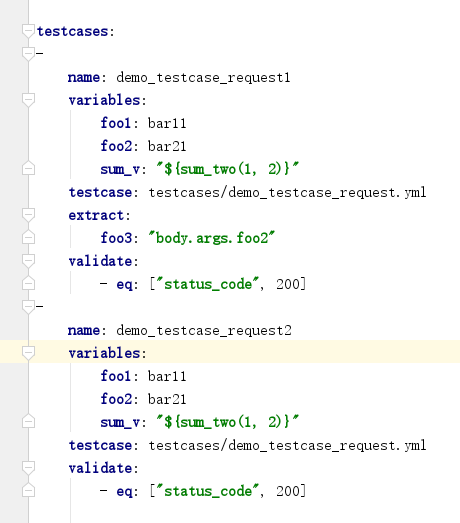Screen dimensions: 460x523
Task: Click the 200 value on the last line
Action: 288,491
